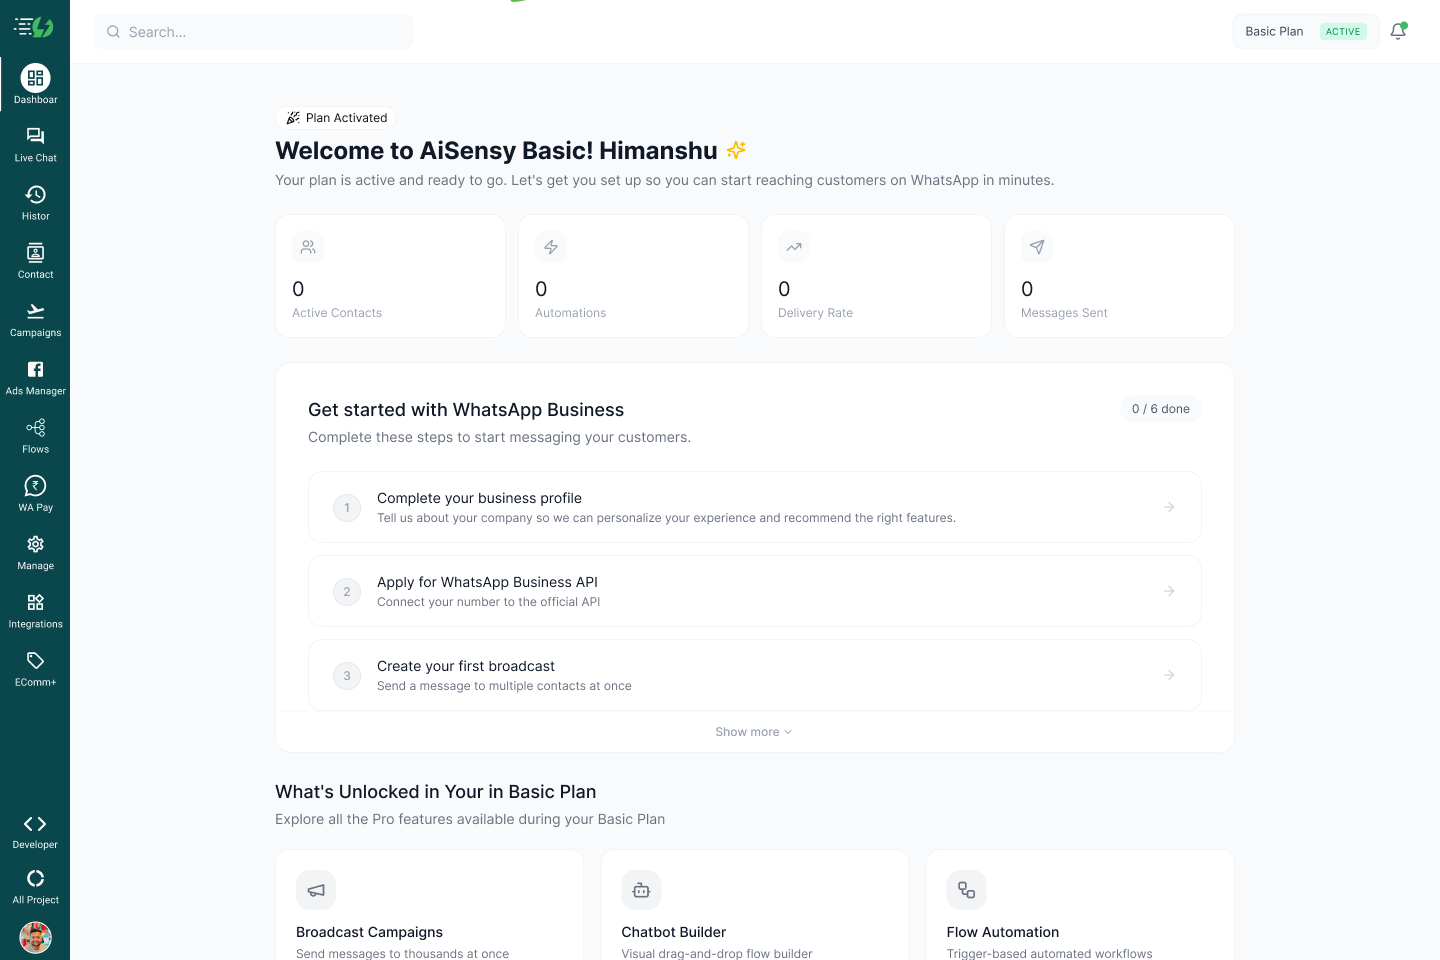Click inside the Search input field

coord(253,31)
